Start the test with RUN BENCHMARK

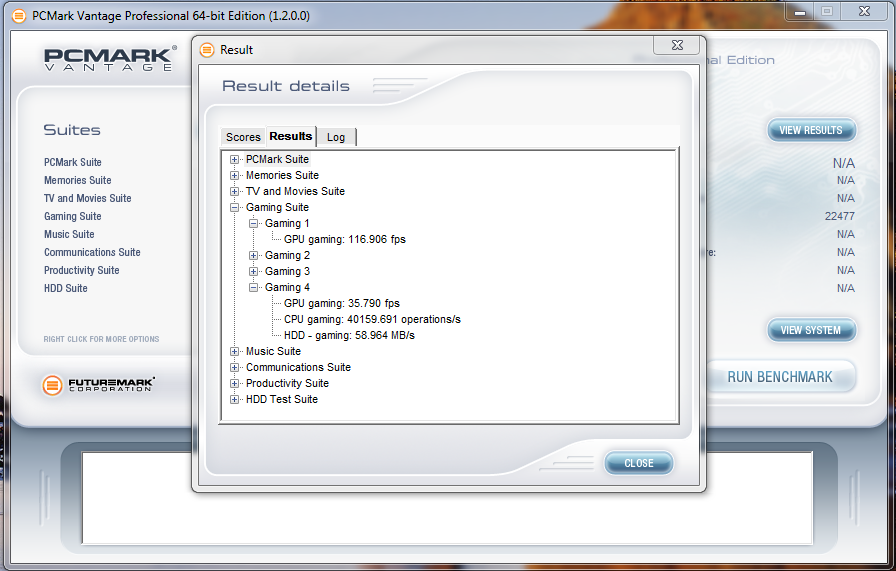780,377
